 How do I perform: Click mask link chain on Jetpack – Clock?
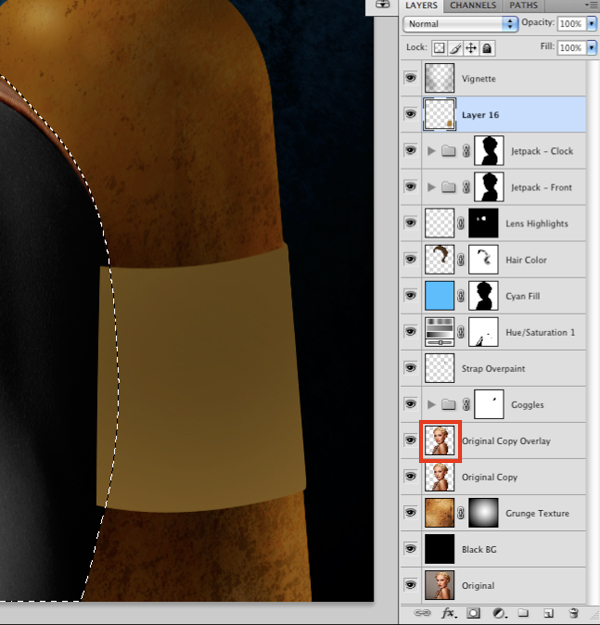coord(466,151)
